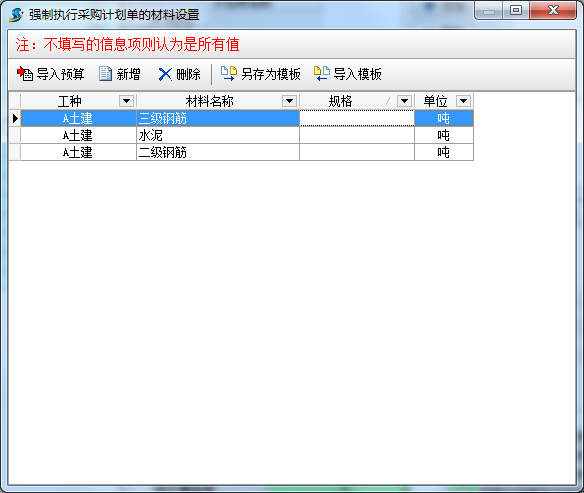Click the empty 规格 field of 三级钢筋
This screenshot has height=493, width=584.
(x=357, y=118)
